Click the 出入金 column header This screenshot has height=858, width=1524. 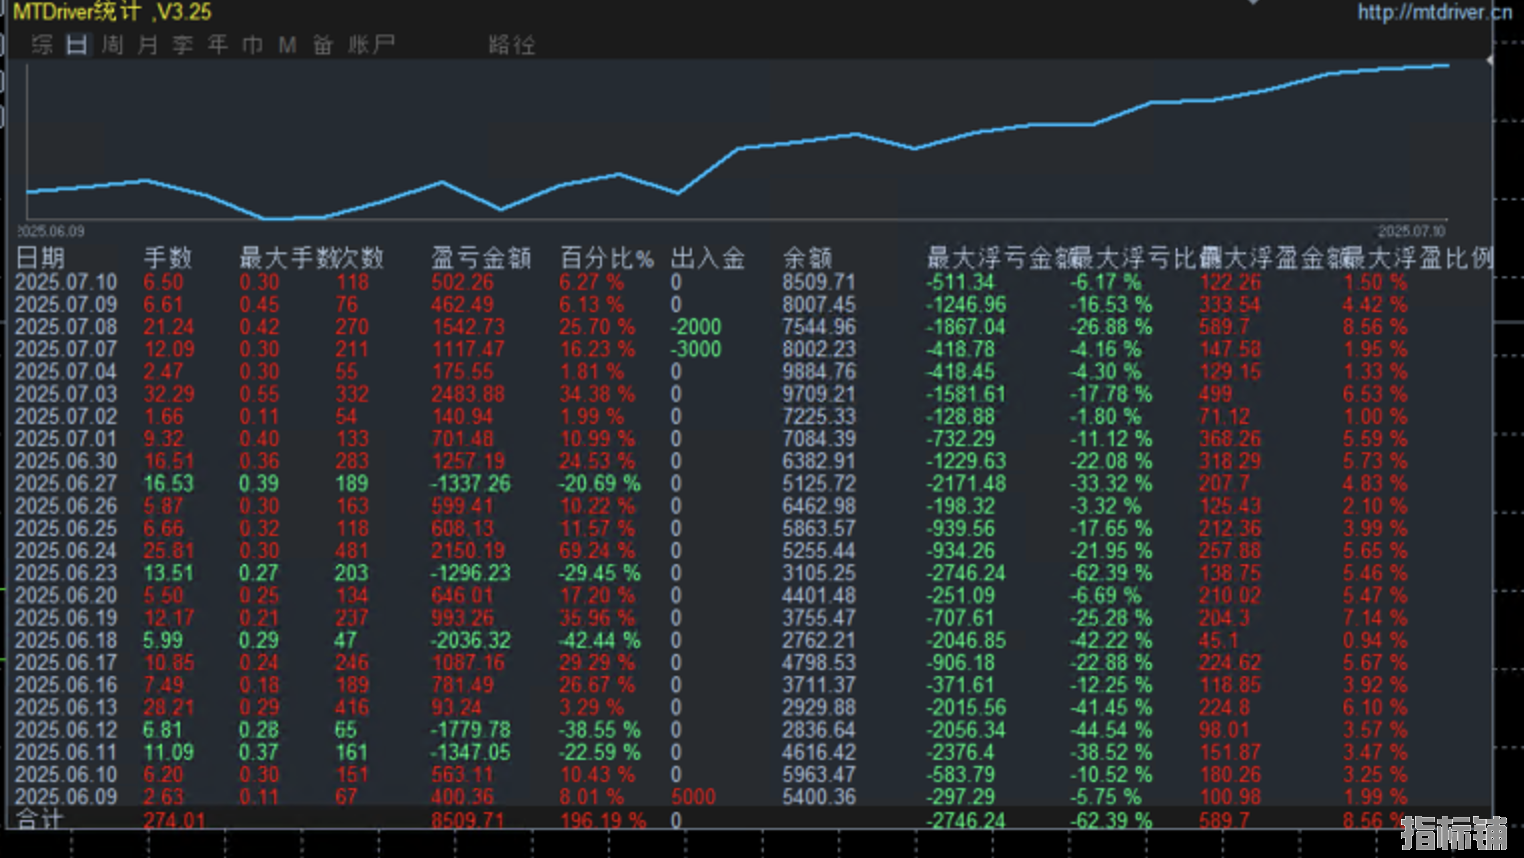[x=708, y=258]
